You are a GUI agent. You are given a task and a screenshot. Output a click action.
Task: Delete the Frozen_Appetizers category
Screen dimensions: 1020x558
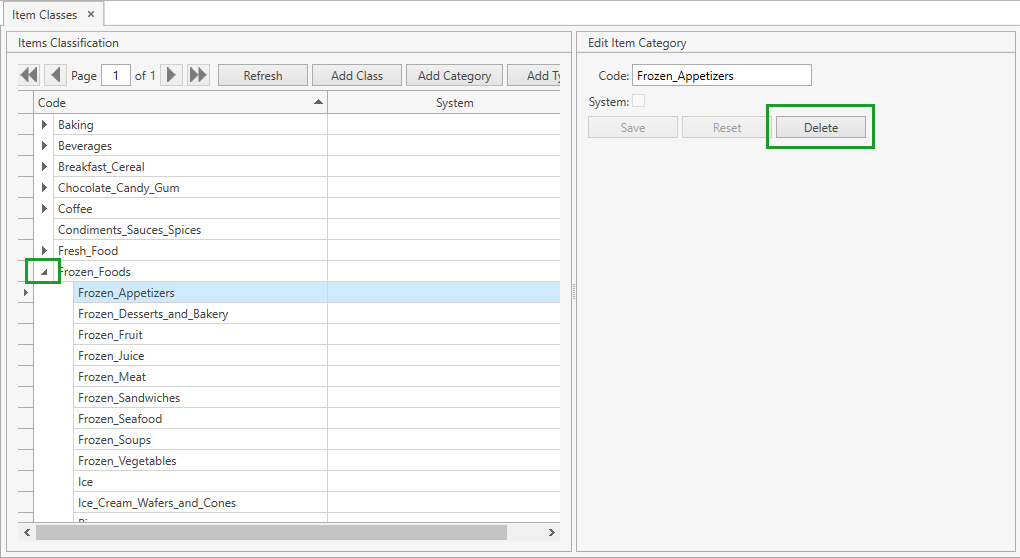coord(820,128)
